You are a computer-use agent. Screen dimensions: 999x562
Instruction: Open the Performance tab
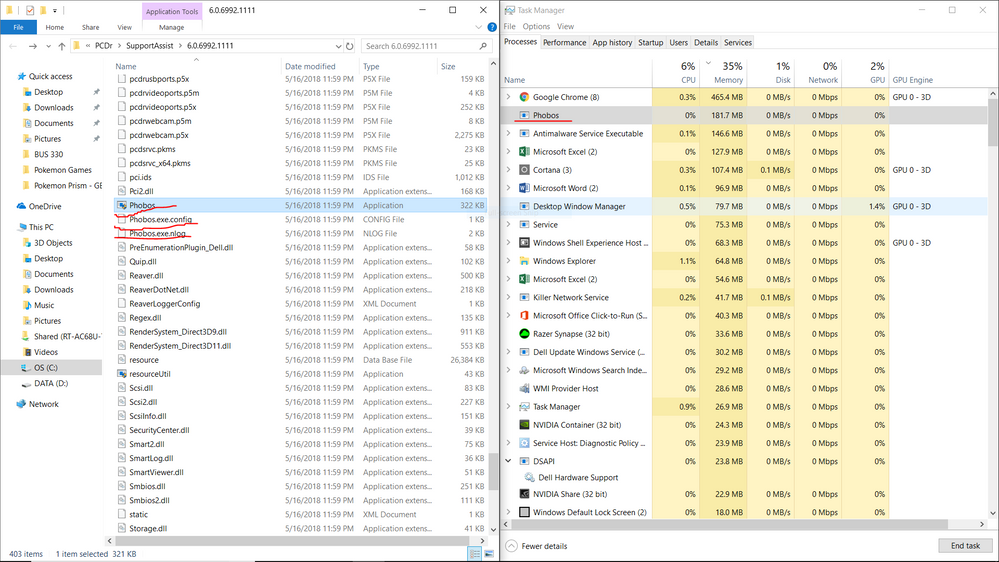click(564, 43)
